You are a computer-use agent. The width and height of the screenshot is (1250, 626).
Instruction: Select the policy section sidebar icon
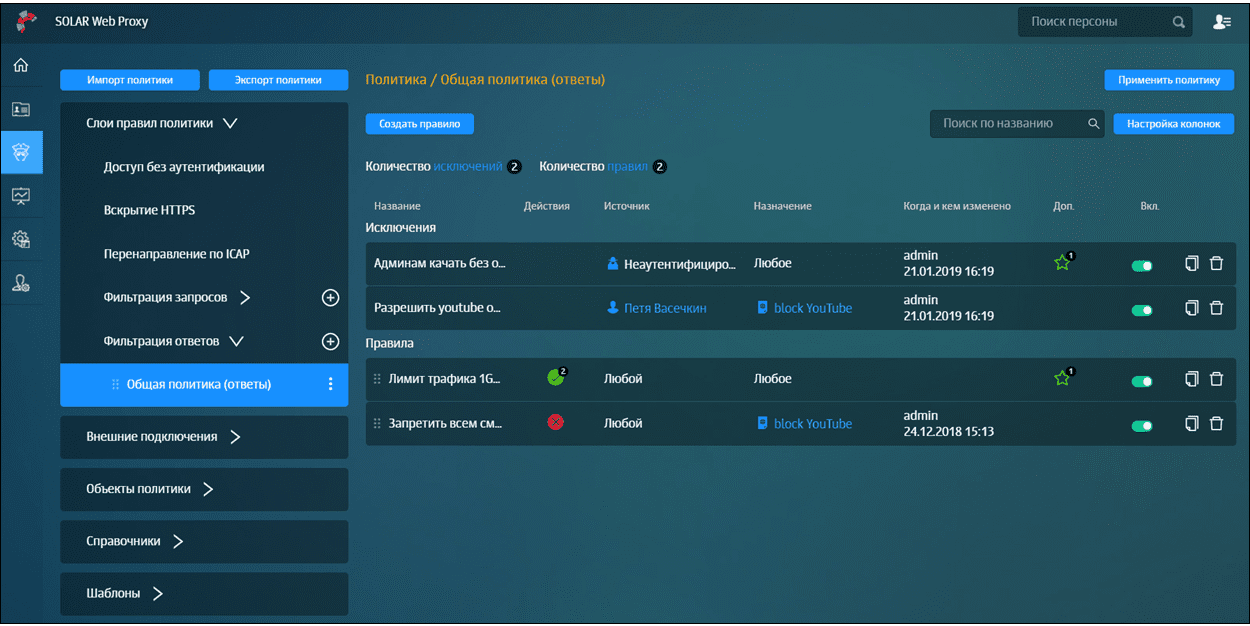coord(21,153)
